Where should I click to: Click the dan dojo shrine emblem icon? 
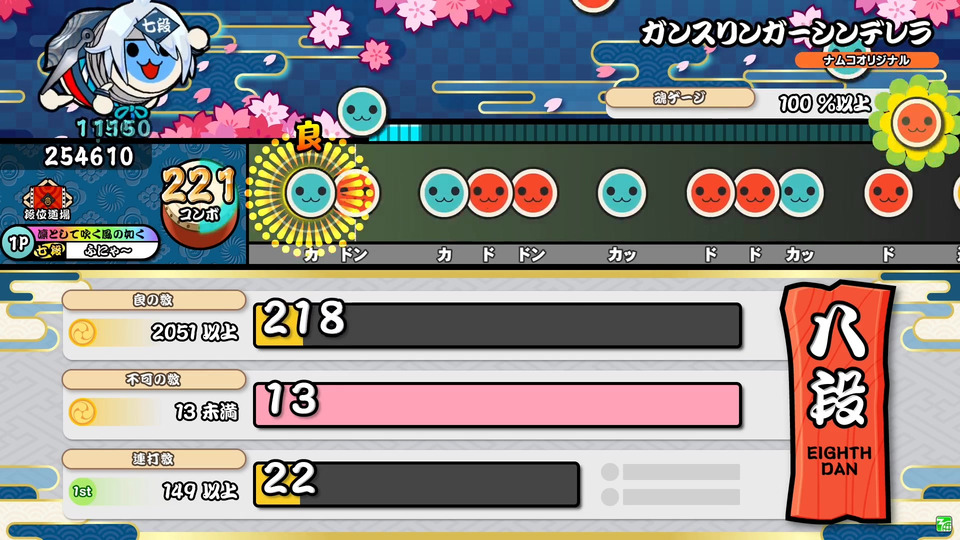(x=47, y=200)
